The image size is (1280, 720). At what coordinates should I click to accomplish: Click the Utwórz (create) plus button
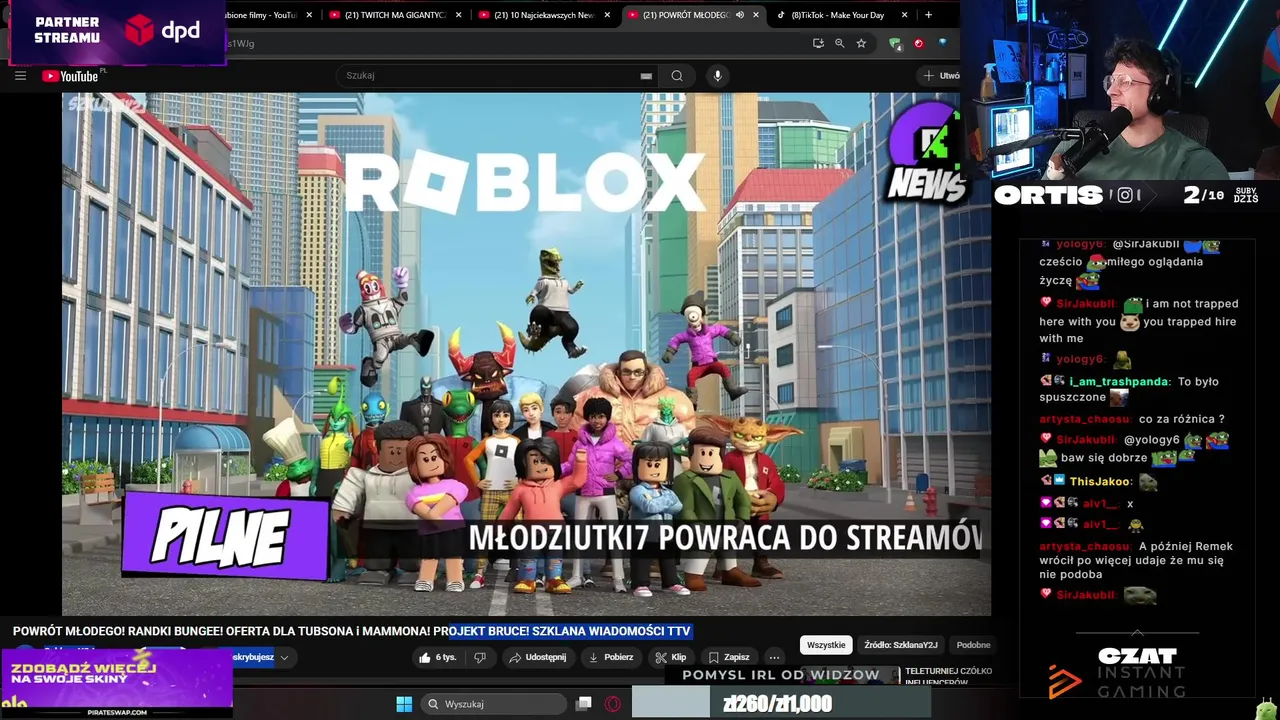pyautogui.click(x=940, y=76)
